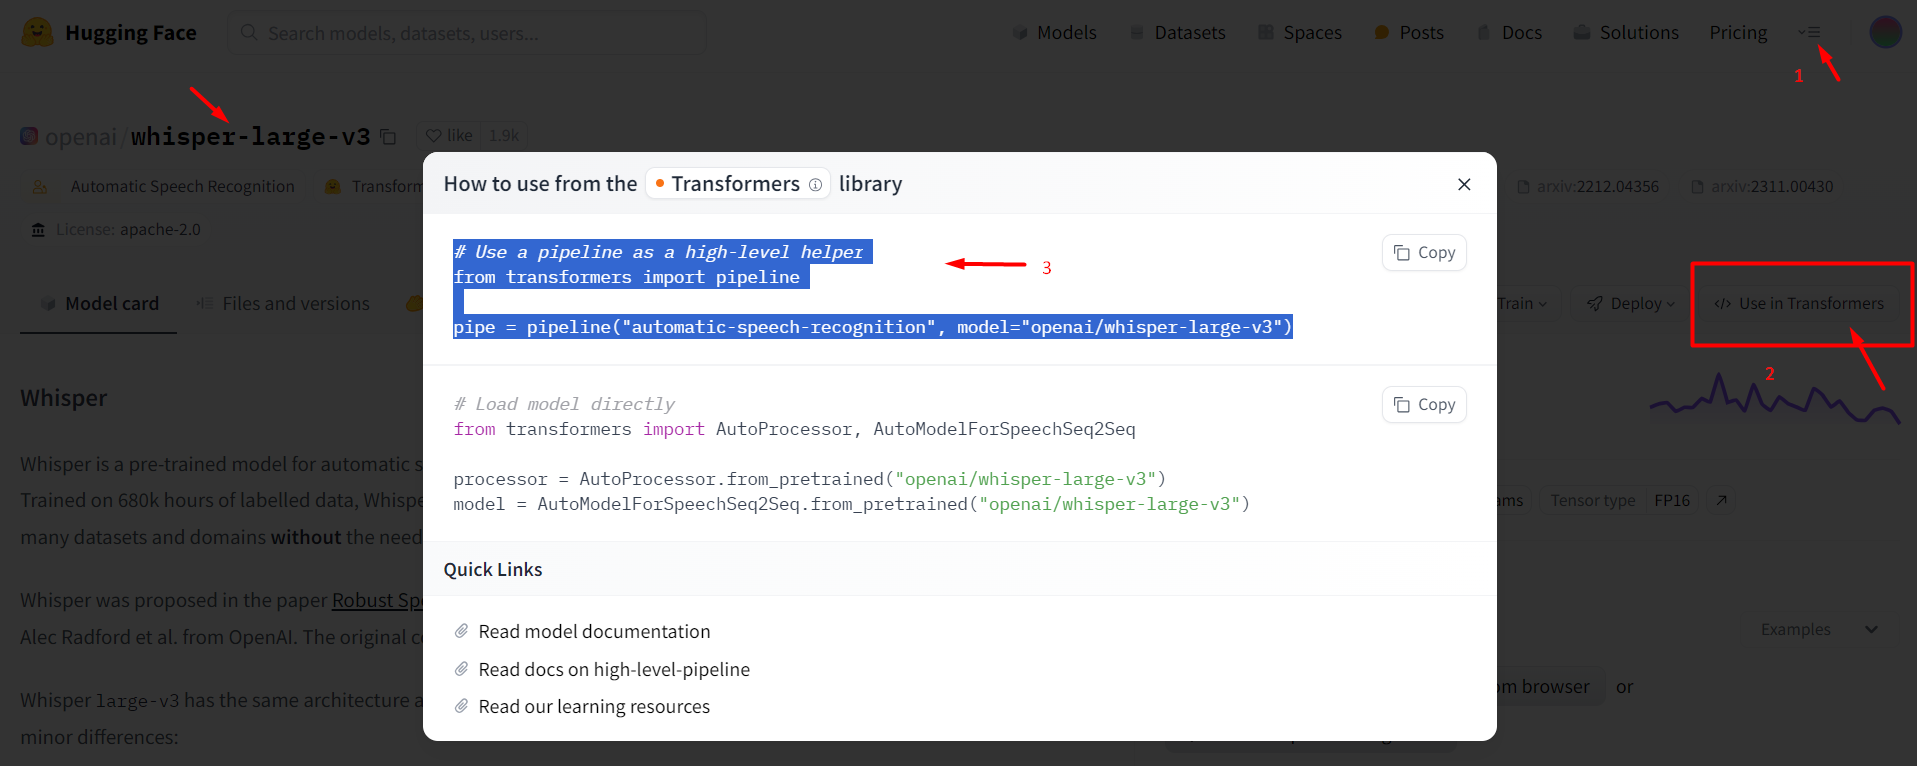Copy the pipeline helper code snippet
The width and height of the screenshot is (1917, 766).
tap(1424, 253)
